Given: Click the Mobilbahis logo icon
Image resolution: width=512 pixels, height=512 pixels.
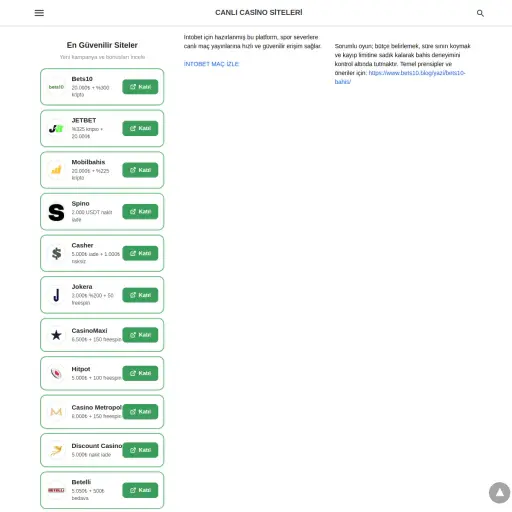Looking at the screenshot, I should pyautogui.click(x=56, y=170).
